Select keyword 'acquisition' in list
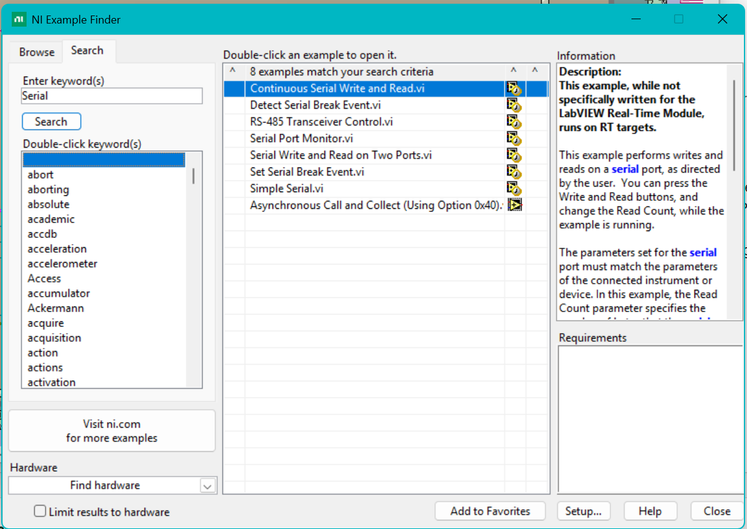This screenshot has width=747, height=529. 54,338
